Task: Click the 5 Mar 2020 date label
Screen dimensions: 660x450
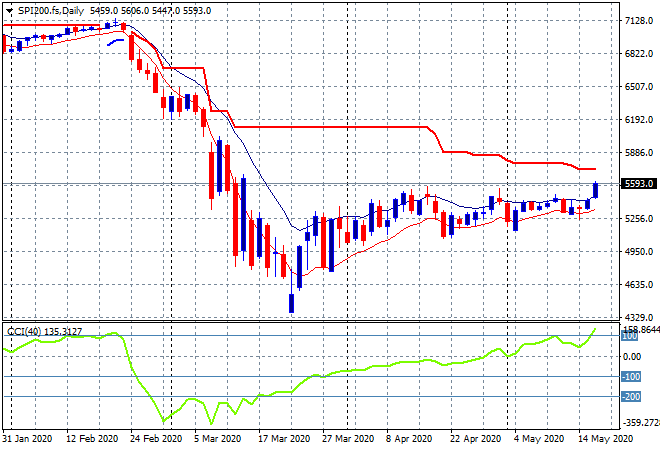Action: pyautogui.click(x=218, y=439)
